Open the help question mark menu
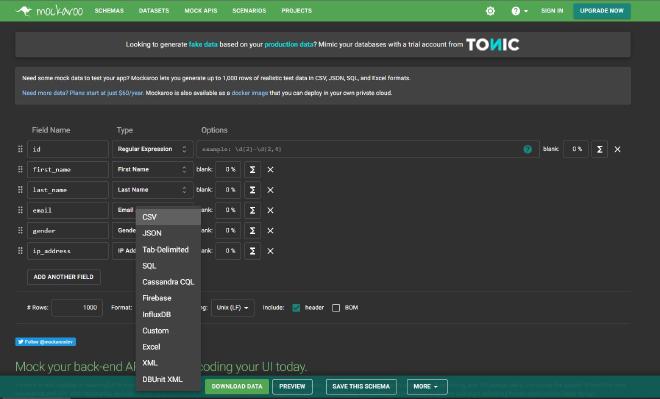This screenshot has width=660, height=399. click(x=519, y=11)
